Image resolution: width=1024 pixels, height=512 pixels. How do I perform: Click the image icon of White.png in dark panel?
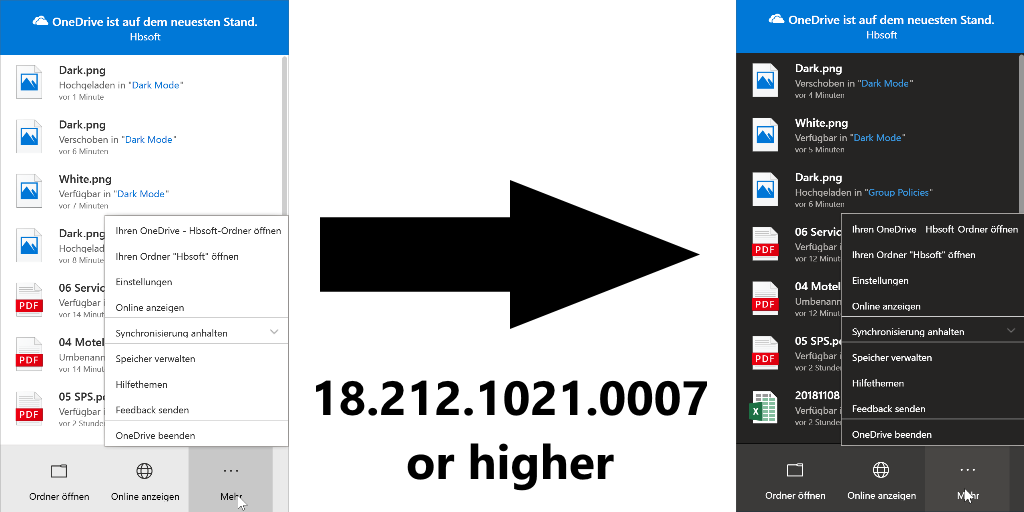765,133
